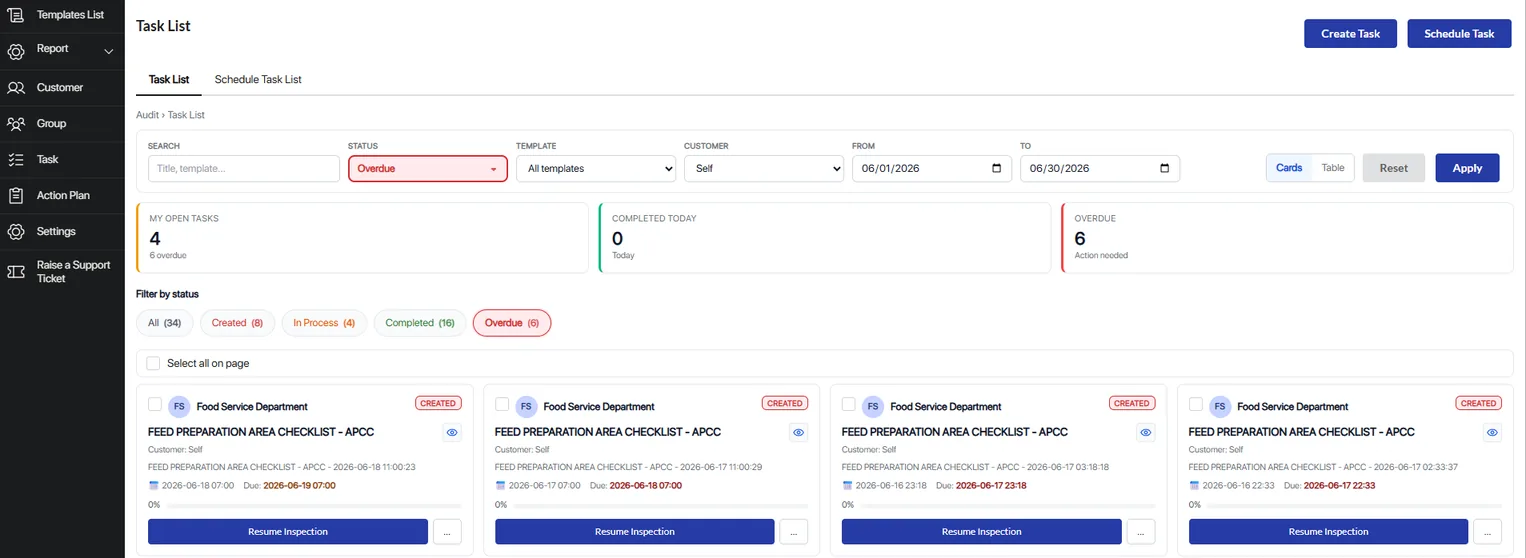Focus the Search title, template input
1526x558 pixels.
pos(244,169)
